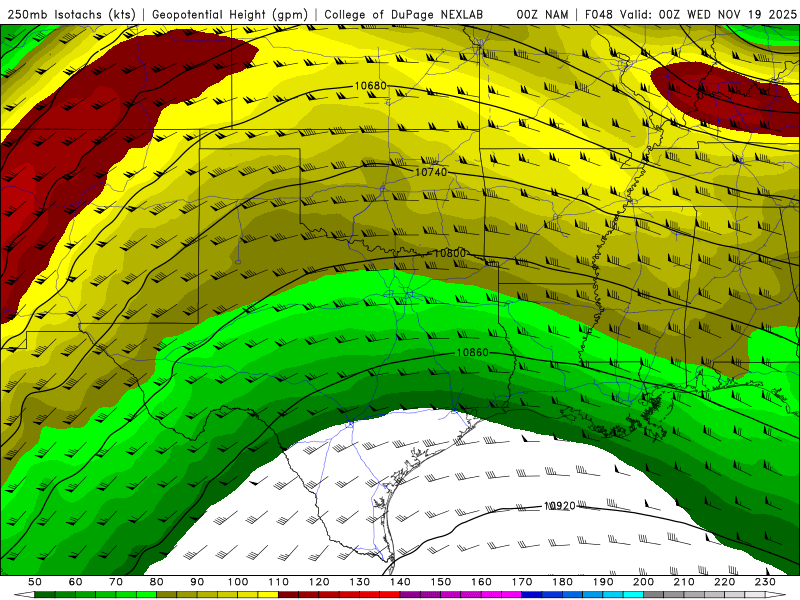Select the 10740 height contour label

(x=431, y=172)
